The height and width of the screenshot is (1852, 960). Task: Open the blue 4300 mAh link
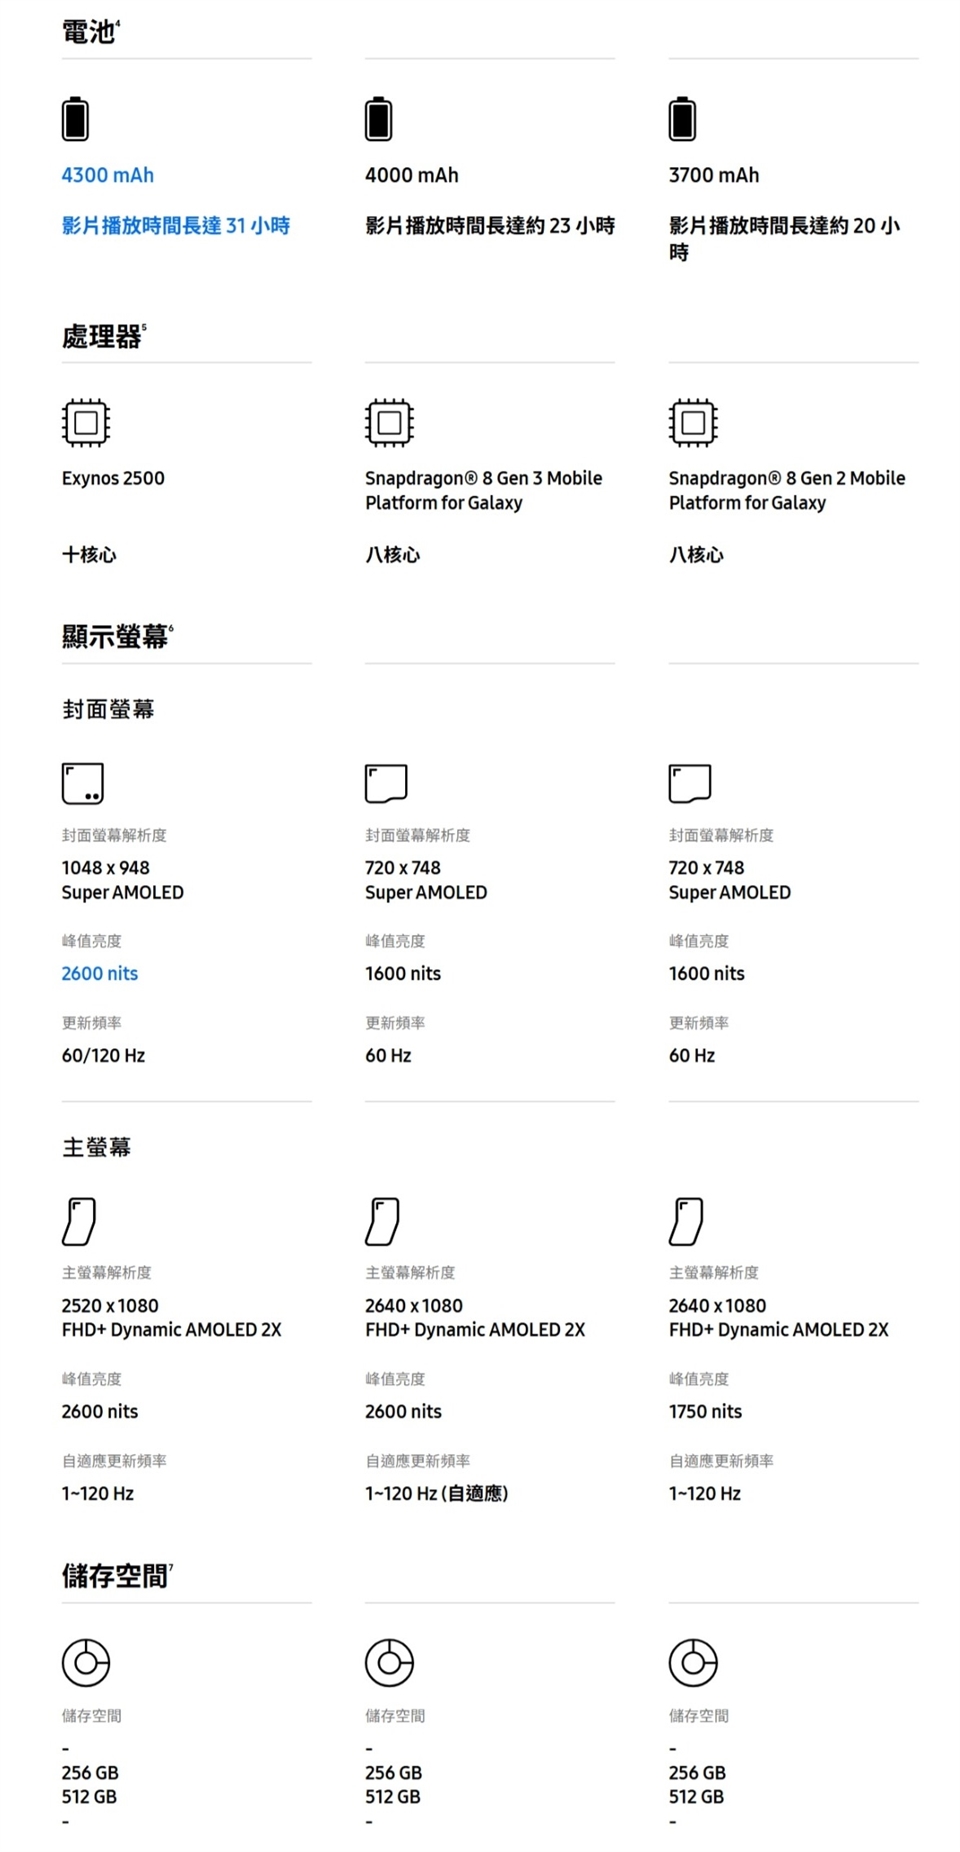pos(108,175)
